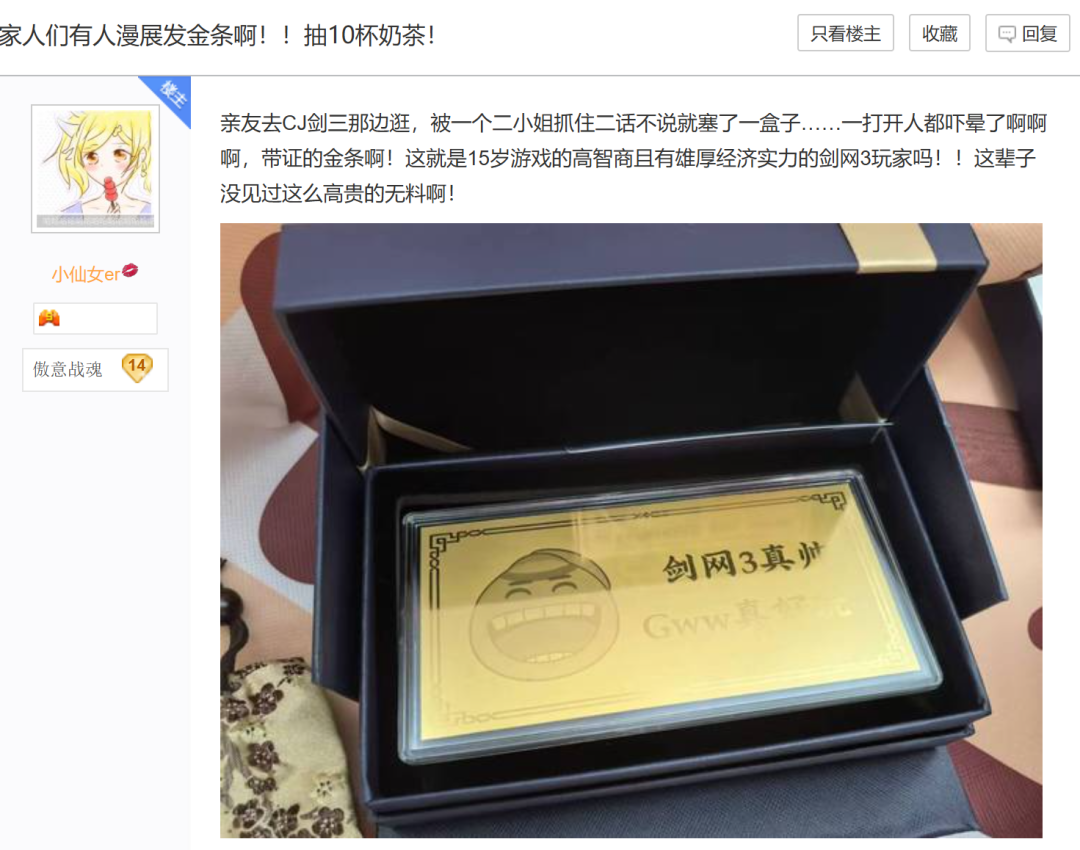The image size is (1080, 850).
Task: Click the 收藏 button
Action: click(x=939, y=33)
